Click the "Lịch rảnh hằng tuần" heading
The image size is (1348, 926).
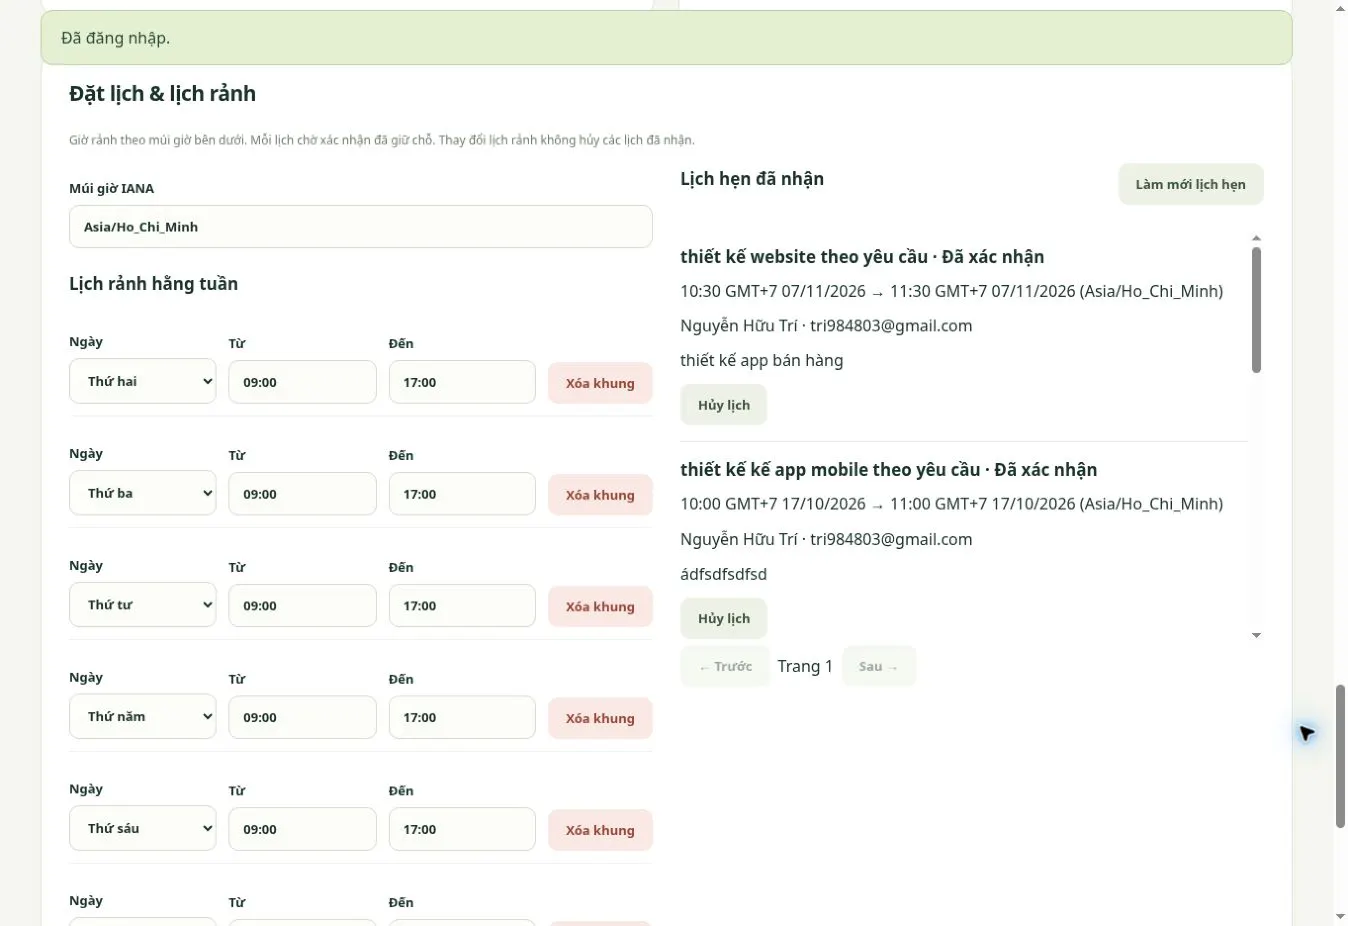click(153, 284)
